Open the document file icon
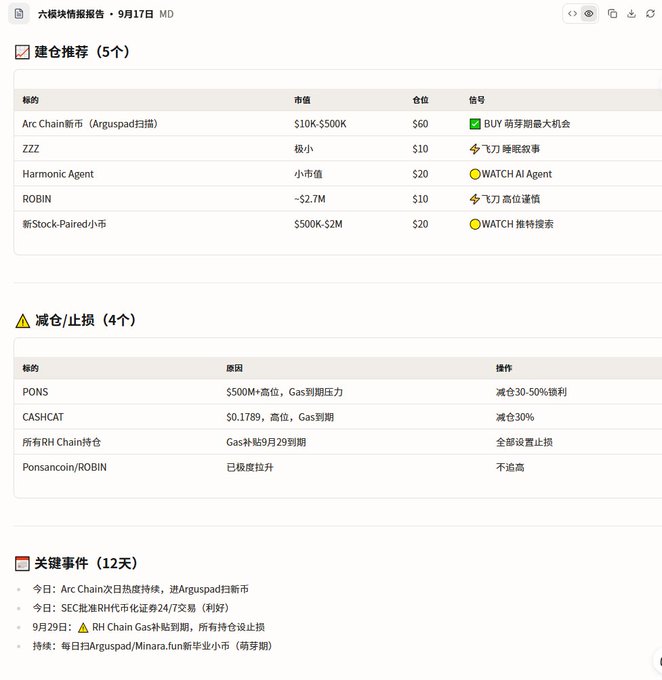The image size is (662, 680). pyautogui.click(x=19, y=14)
